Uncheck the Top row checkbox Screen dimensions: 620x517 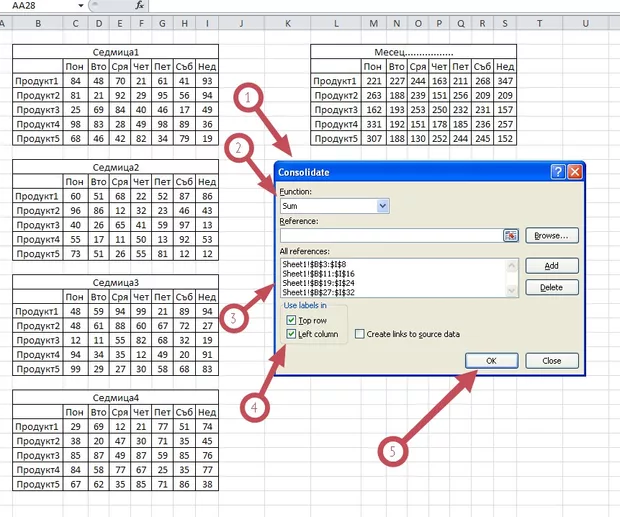291,319
